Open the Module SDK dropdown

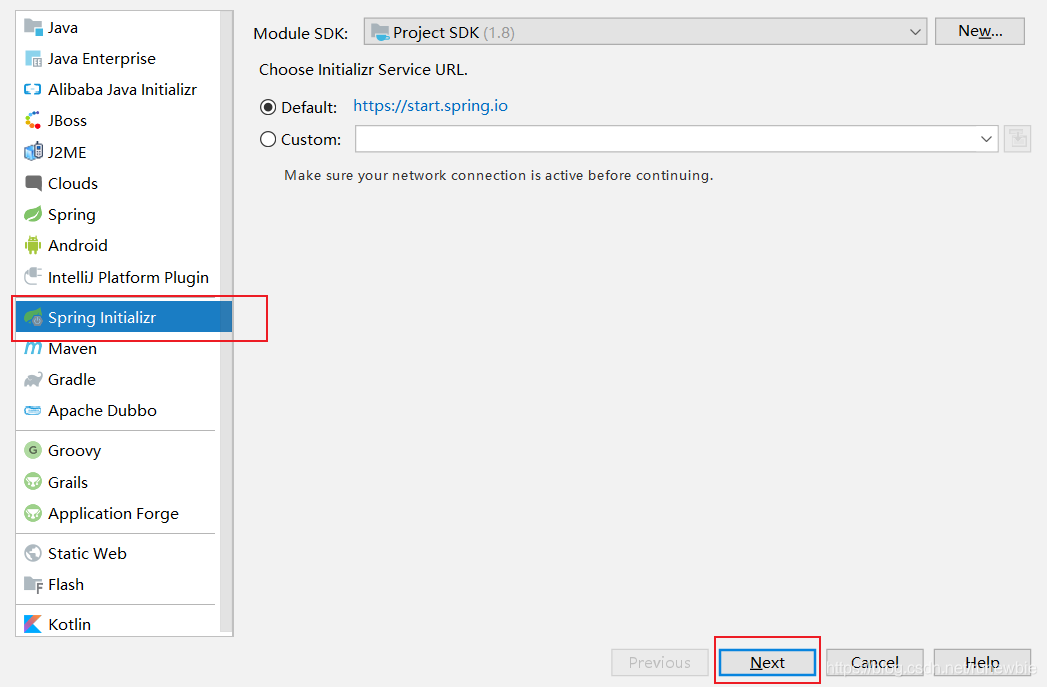click(x=645, y=32)
